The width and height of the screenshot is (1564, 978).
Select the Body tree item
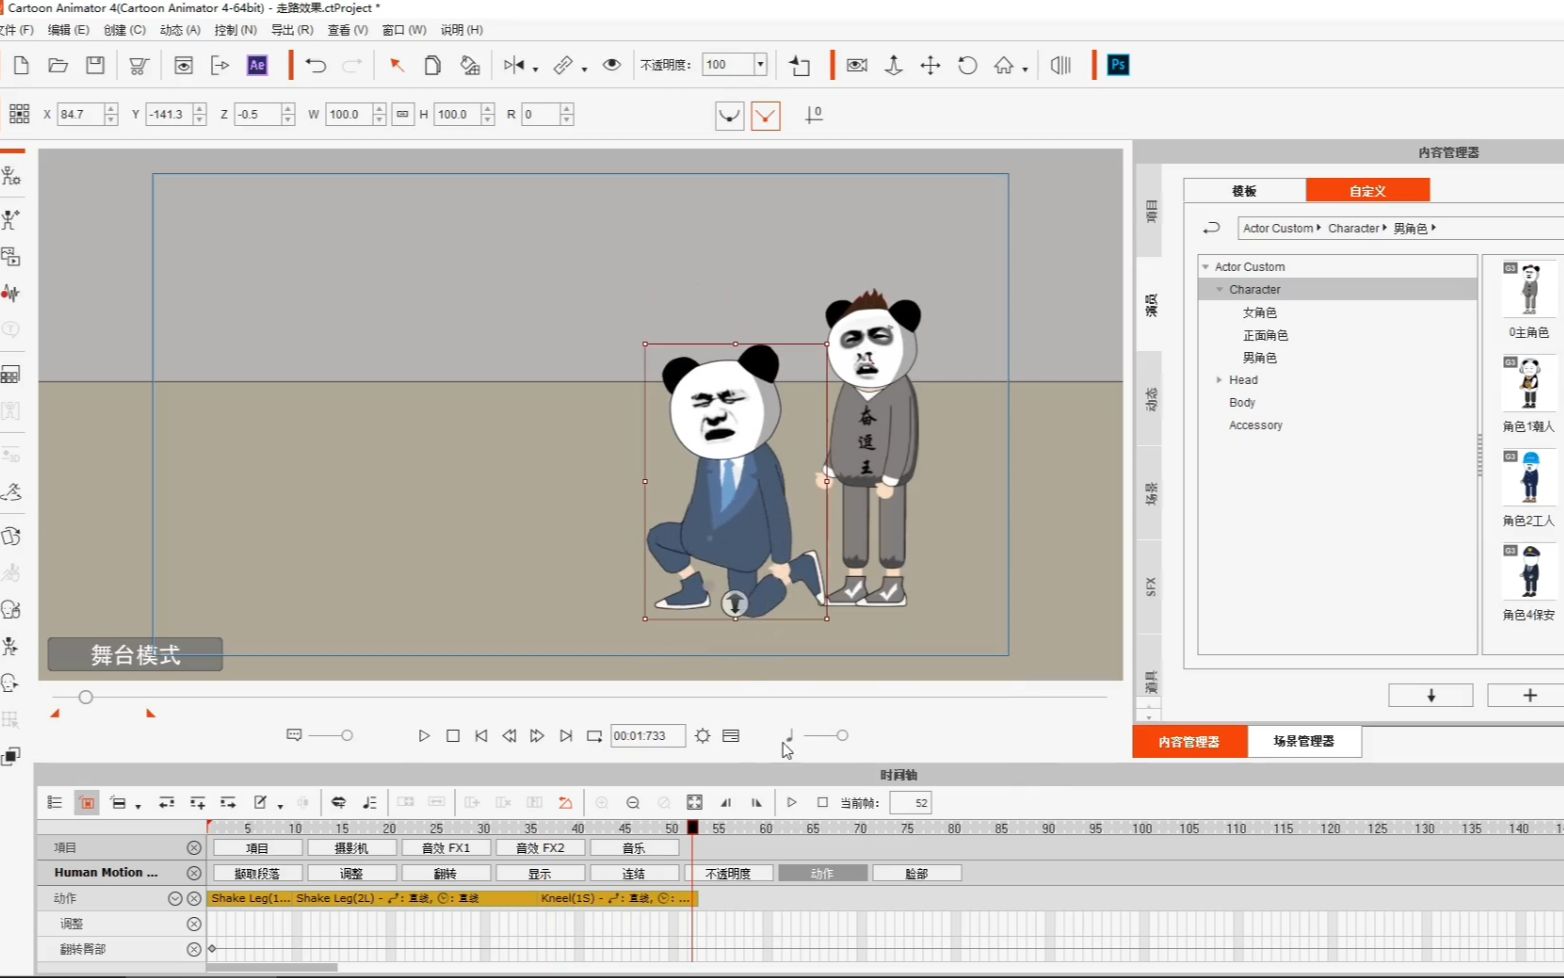[1242, 402]
